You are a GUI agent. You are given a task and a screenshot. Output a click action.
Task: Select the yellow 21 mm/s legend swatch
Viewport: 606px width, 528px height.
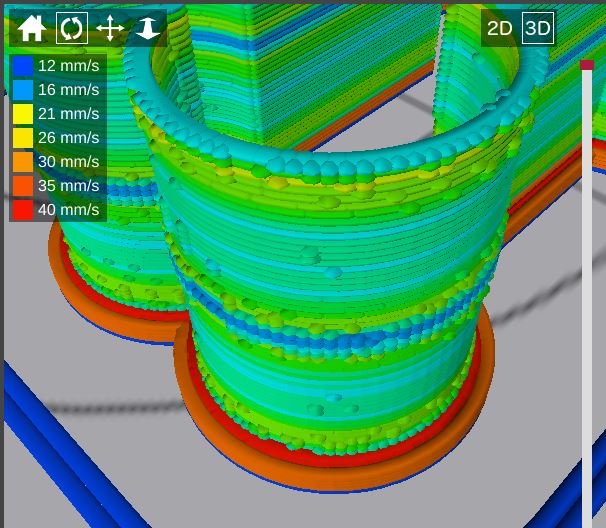pyautogui.click(x=22, y=114)
